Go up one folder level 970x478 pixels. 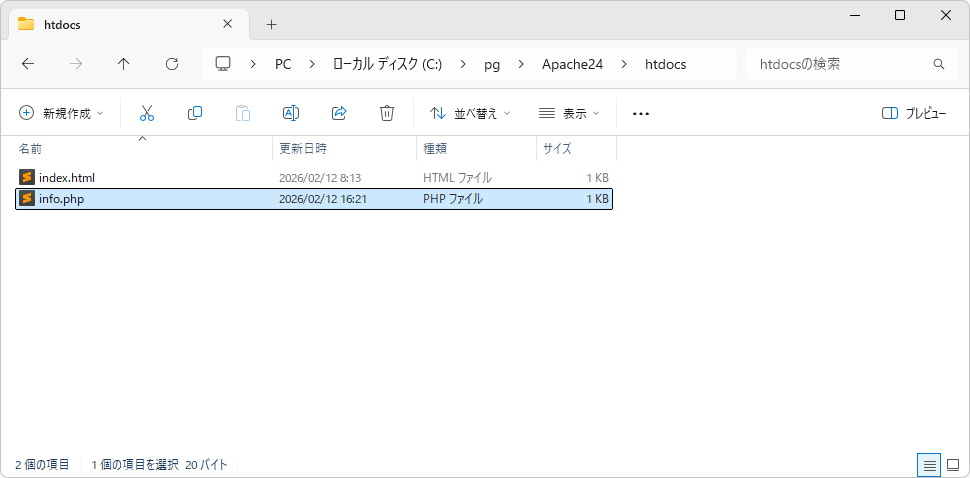(x=124, y=64)
